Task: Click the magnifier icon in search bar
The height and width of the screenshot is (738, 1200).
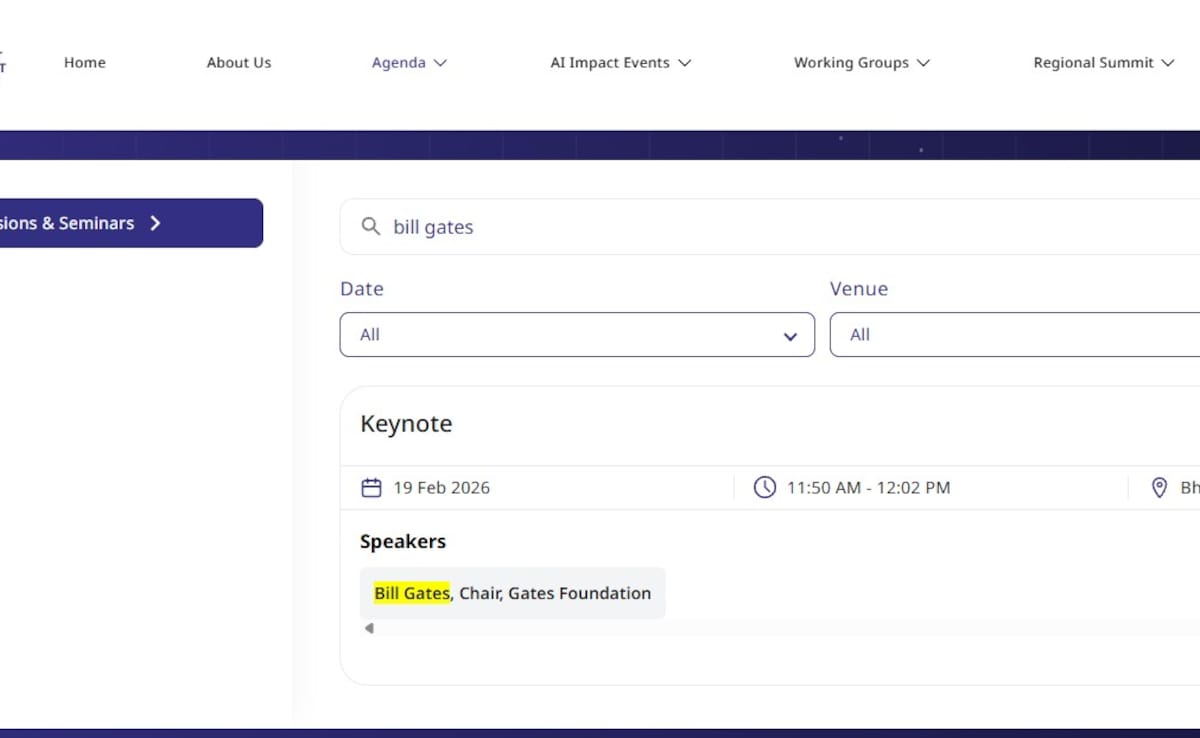Action: pyautogui.click(x=371, y=227)
